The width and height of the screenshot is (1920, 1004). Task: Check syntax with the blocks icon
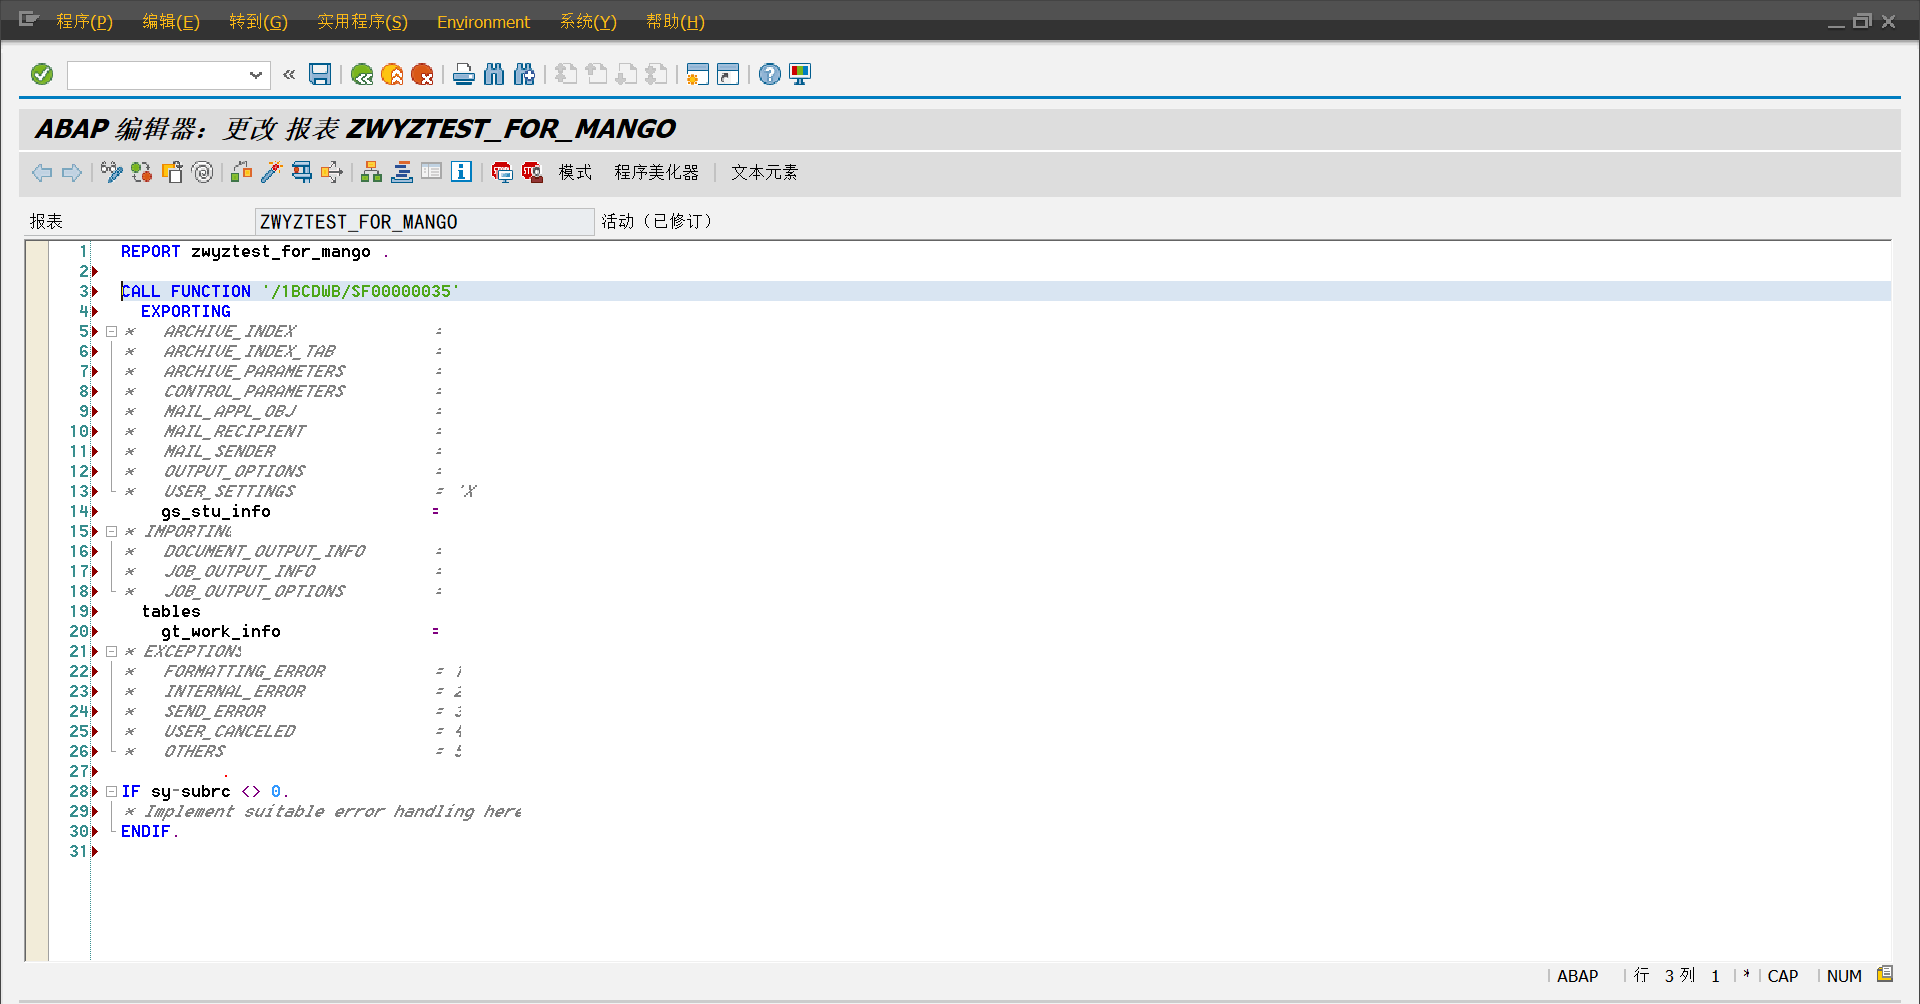(x=242, y=173)
